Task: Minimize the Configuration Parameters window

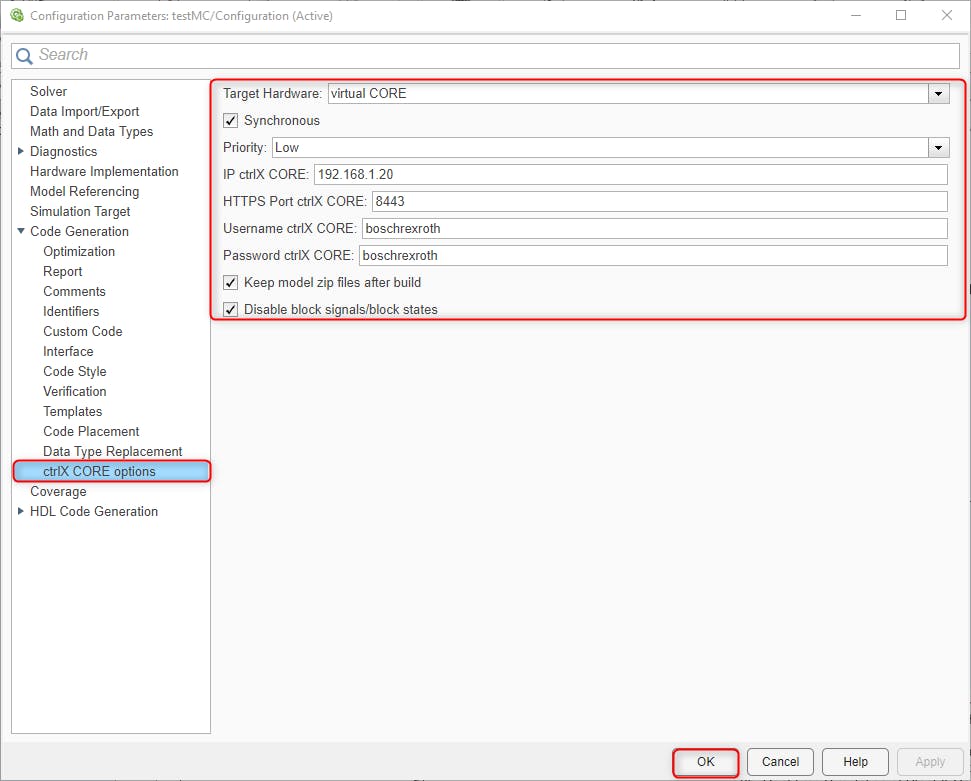Action: click(x=856, y=15)
